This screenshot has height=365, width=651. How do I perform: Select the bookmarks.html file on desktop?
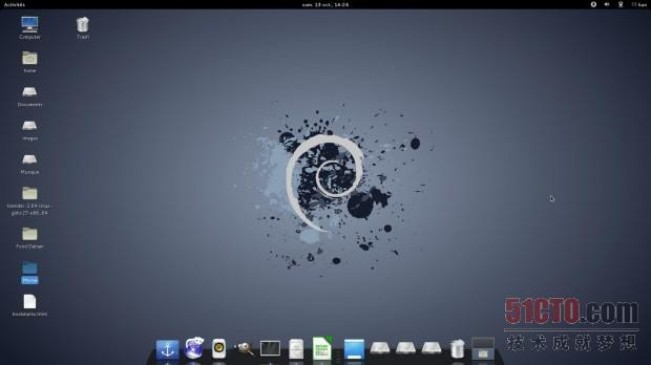click(29, 305)
